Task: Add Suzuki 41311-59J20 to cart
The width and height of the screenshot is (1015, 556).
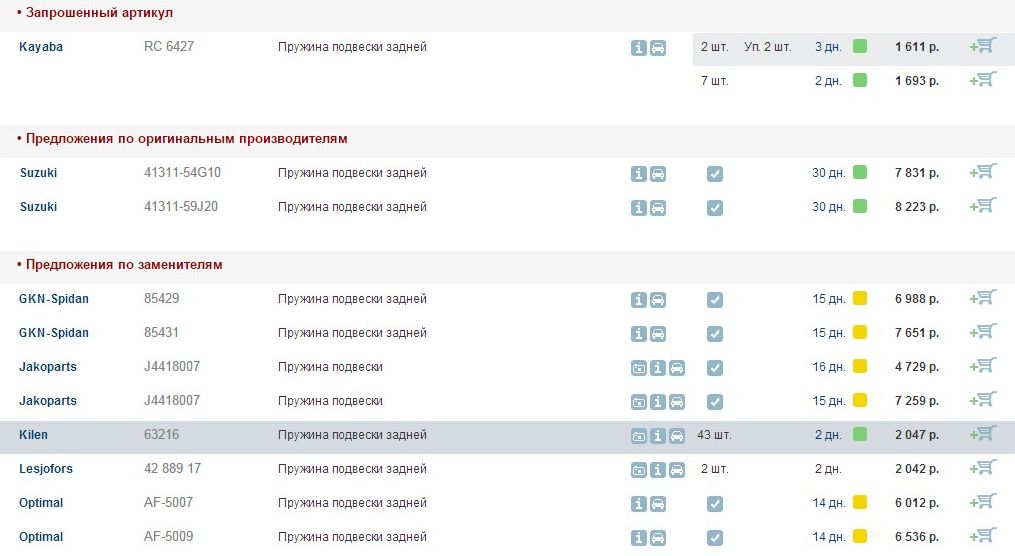Action: click(983, 206)
